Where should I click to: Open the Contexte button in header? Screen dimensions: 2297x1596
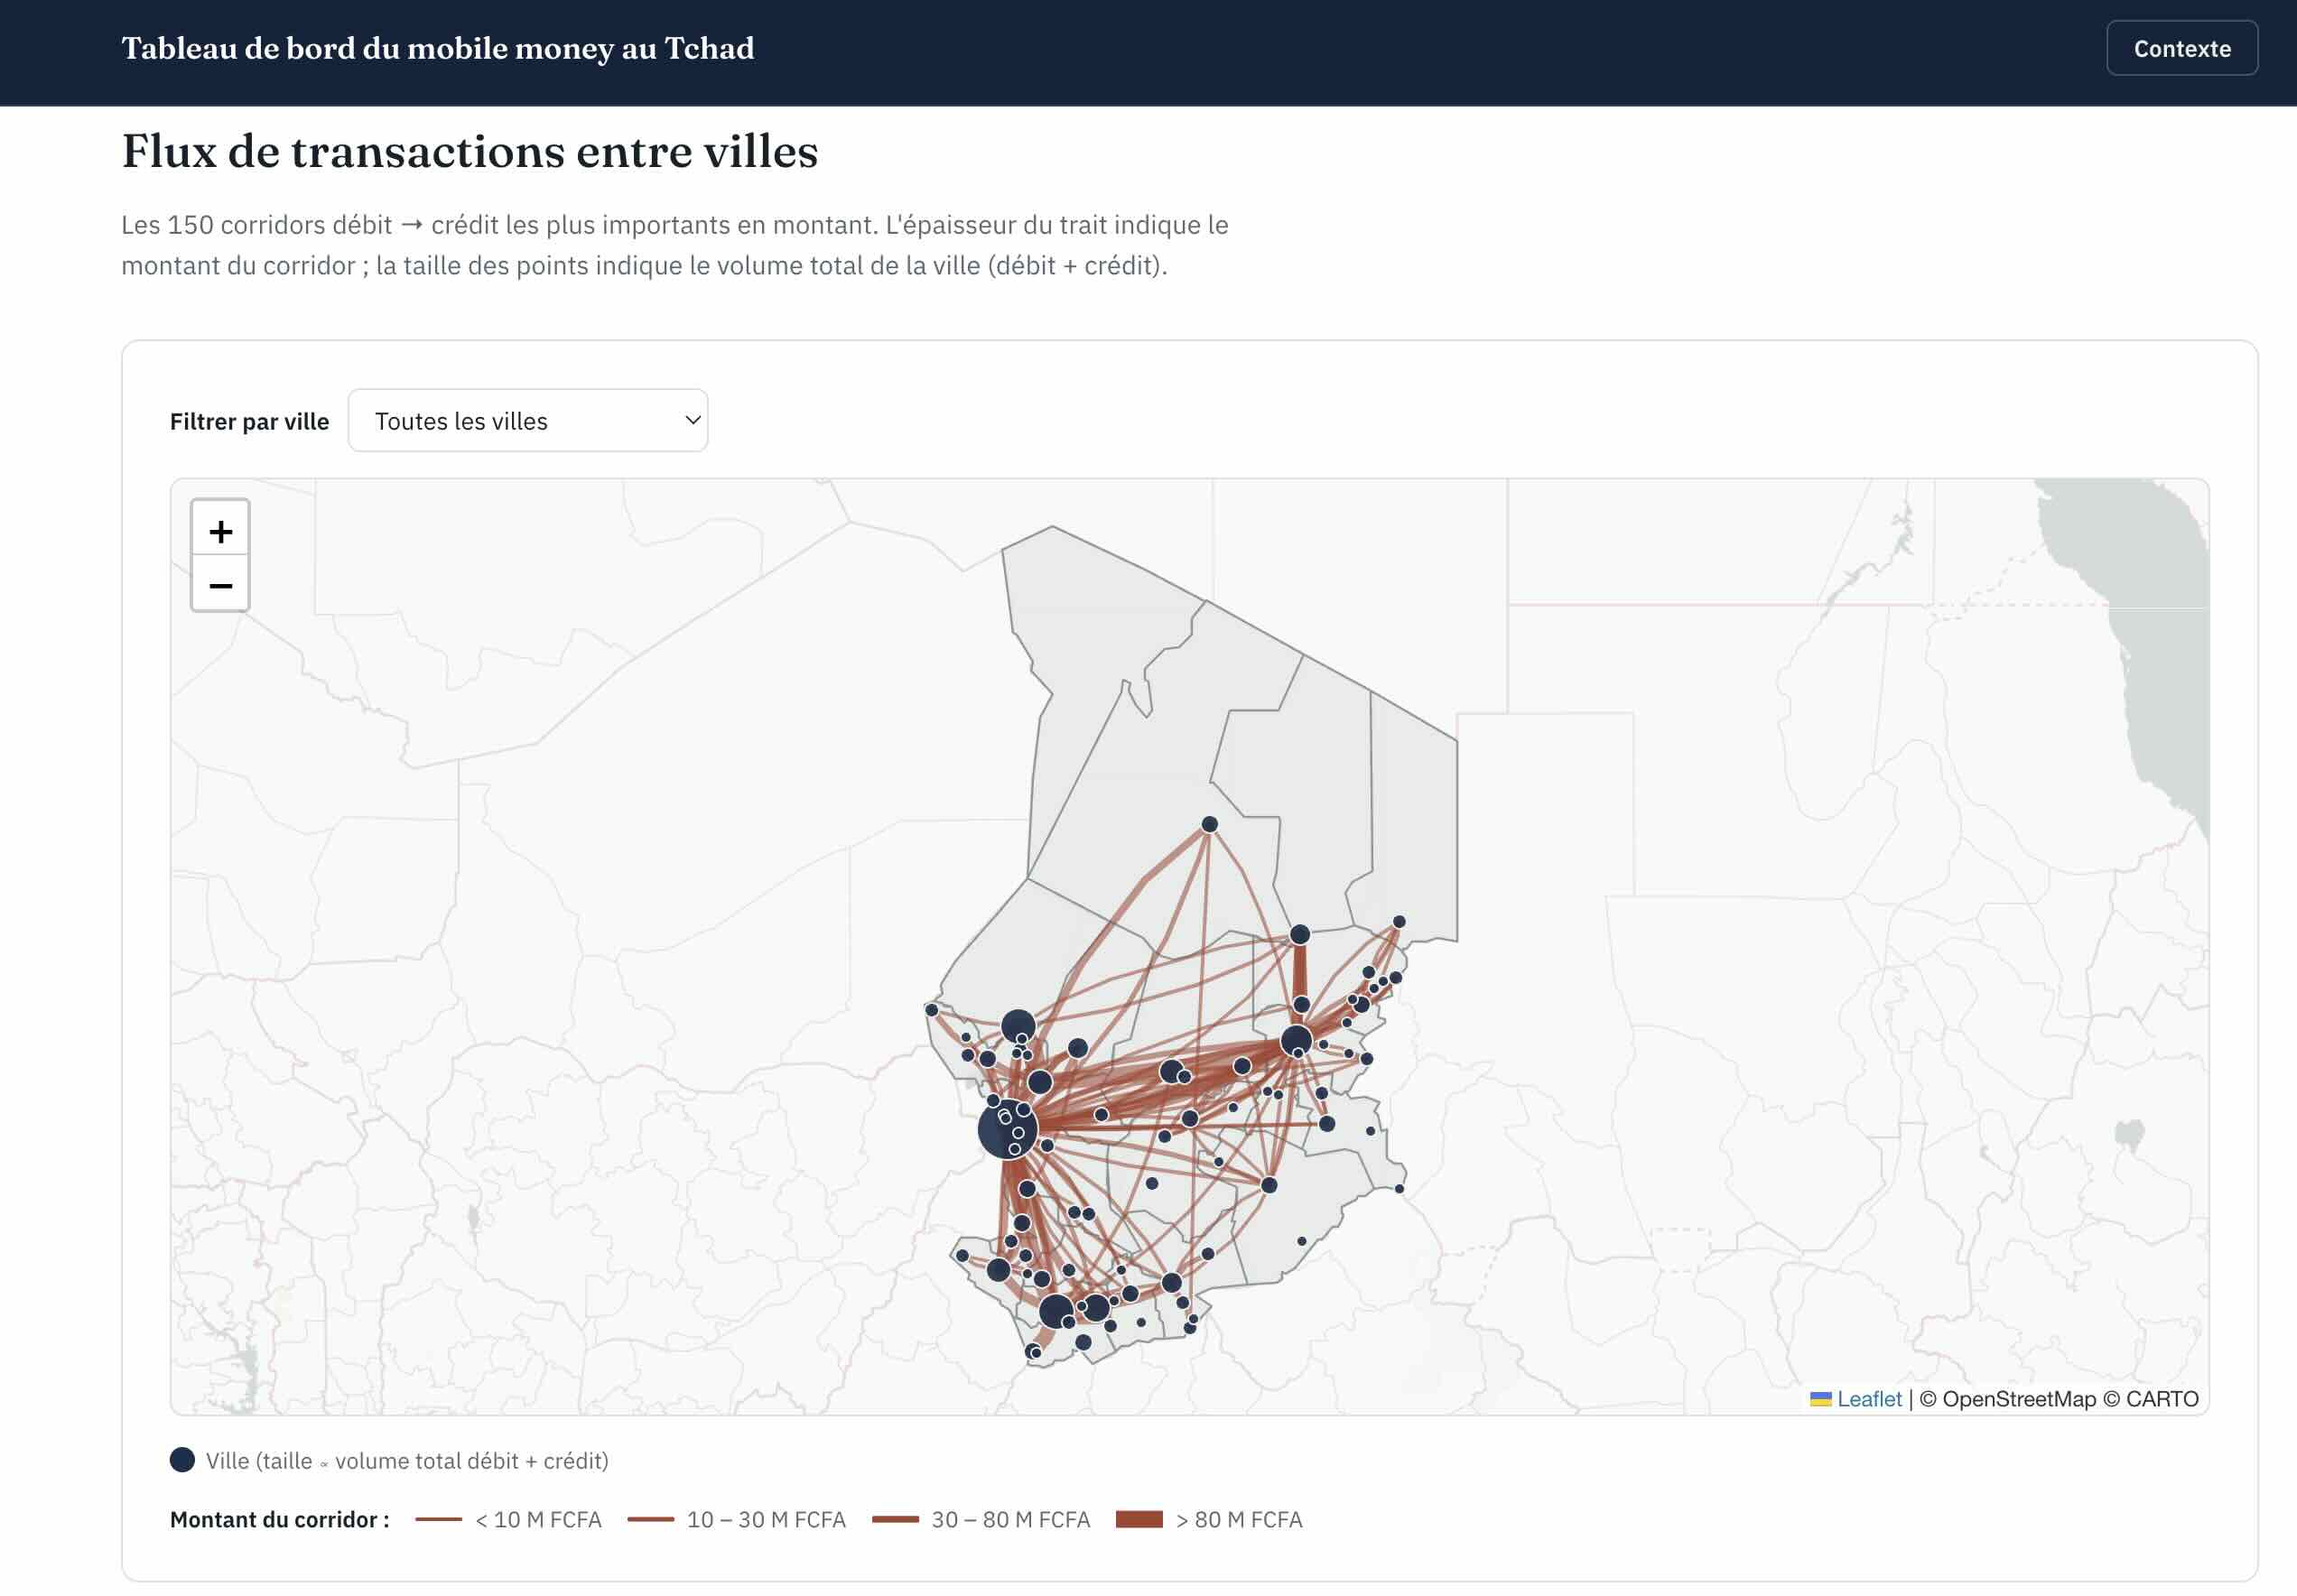tap(2181, 48)
